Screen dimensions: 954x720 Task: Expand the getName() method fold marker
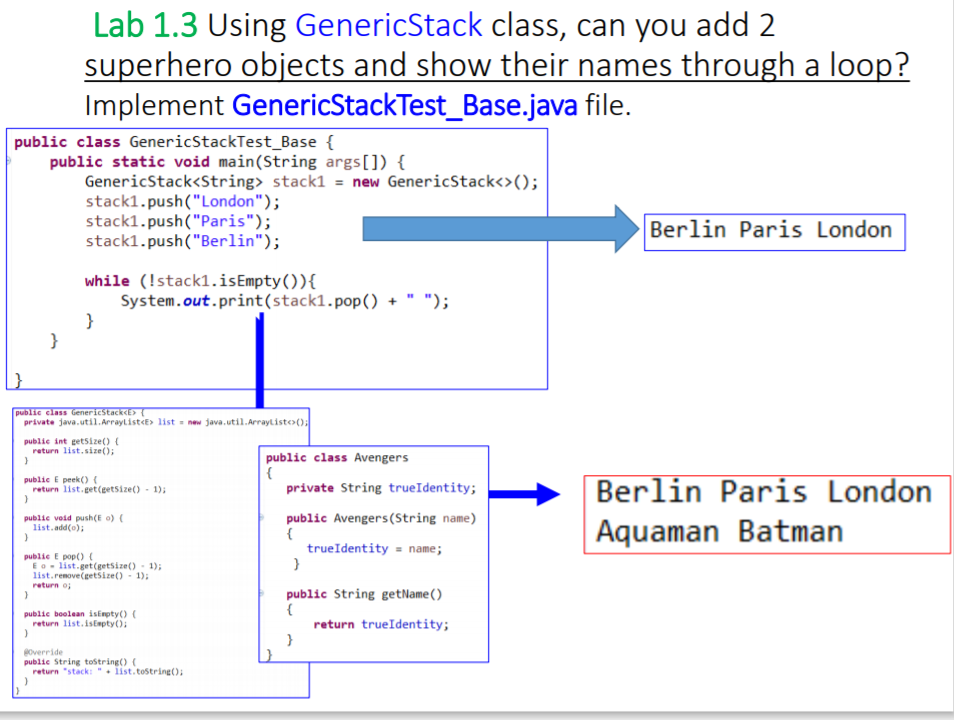[x=260, y=594]
